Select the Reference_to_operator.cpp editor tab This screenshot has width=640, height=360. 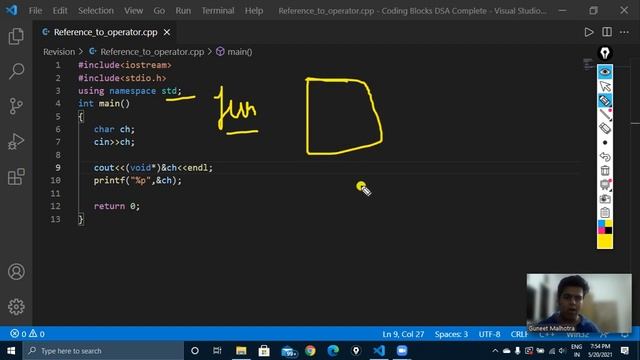pos(105,32)
